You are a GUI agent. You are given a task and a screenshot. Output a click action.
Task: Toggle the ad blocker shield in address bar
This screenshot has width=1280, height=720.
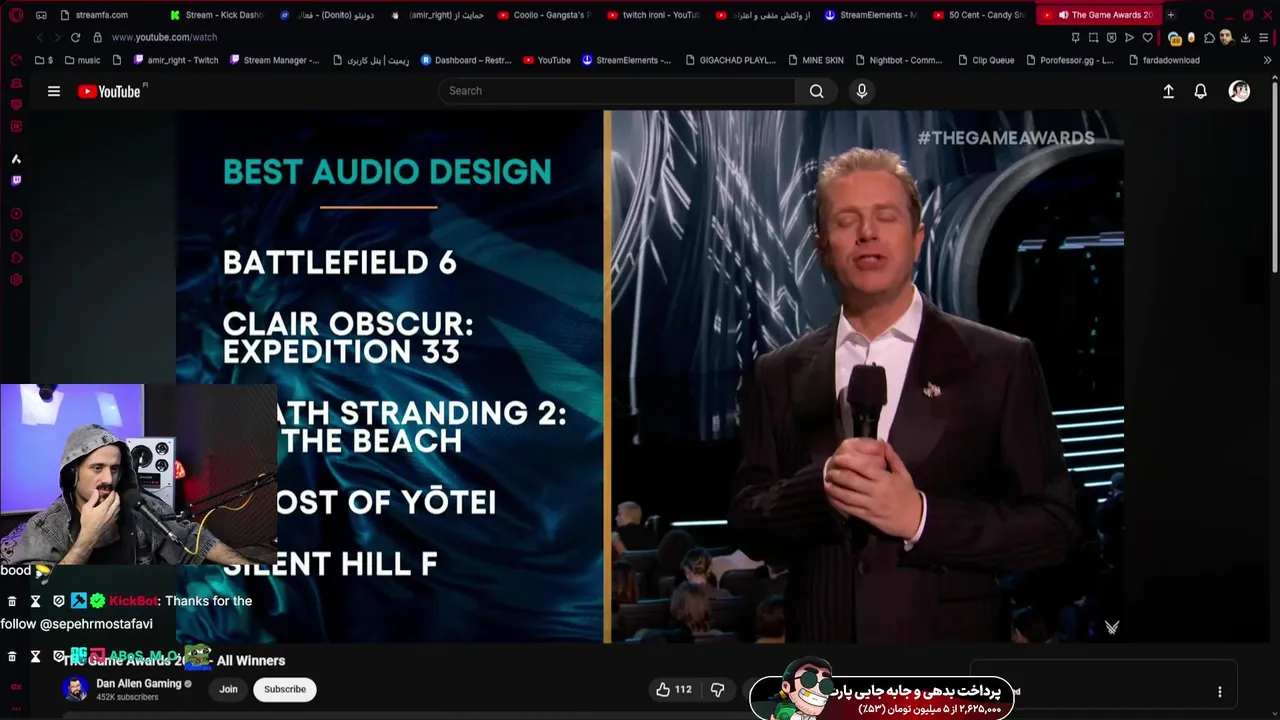click(x=1111, y=37)
